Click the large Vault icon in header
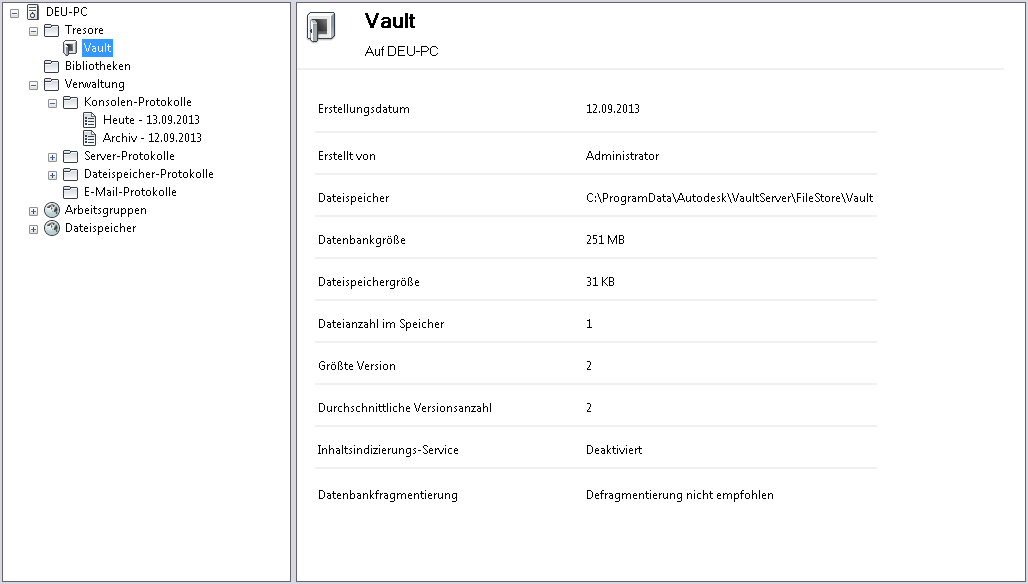1028x584 pixels. coord(320,29)
